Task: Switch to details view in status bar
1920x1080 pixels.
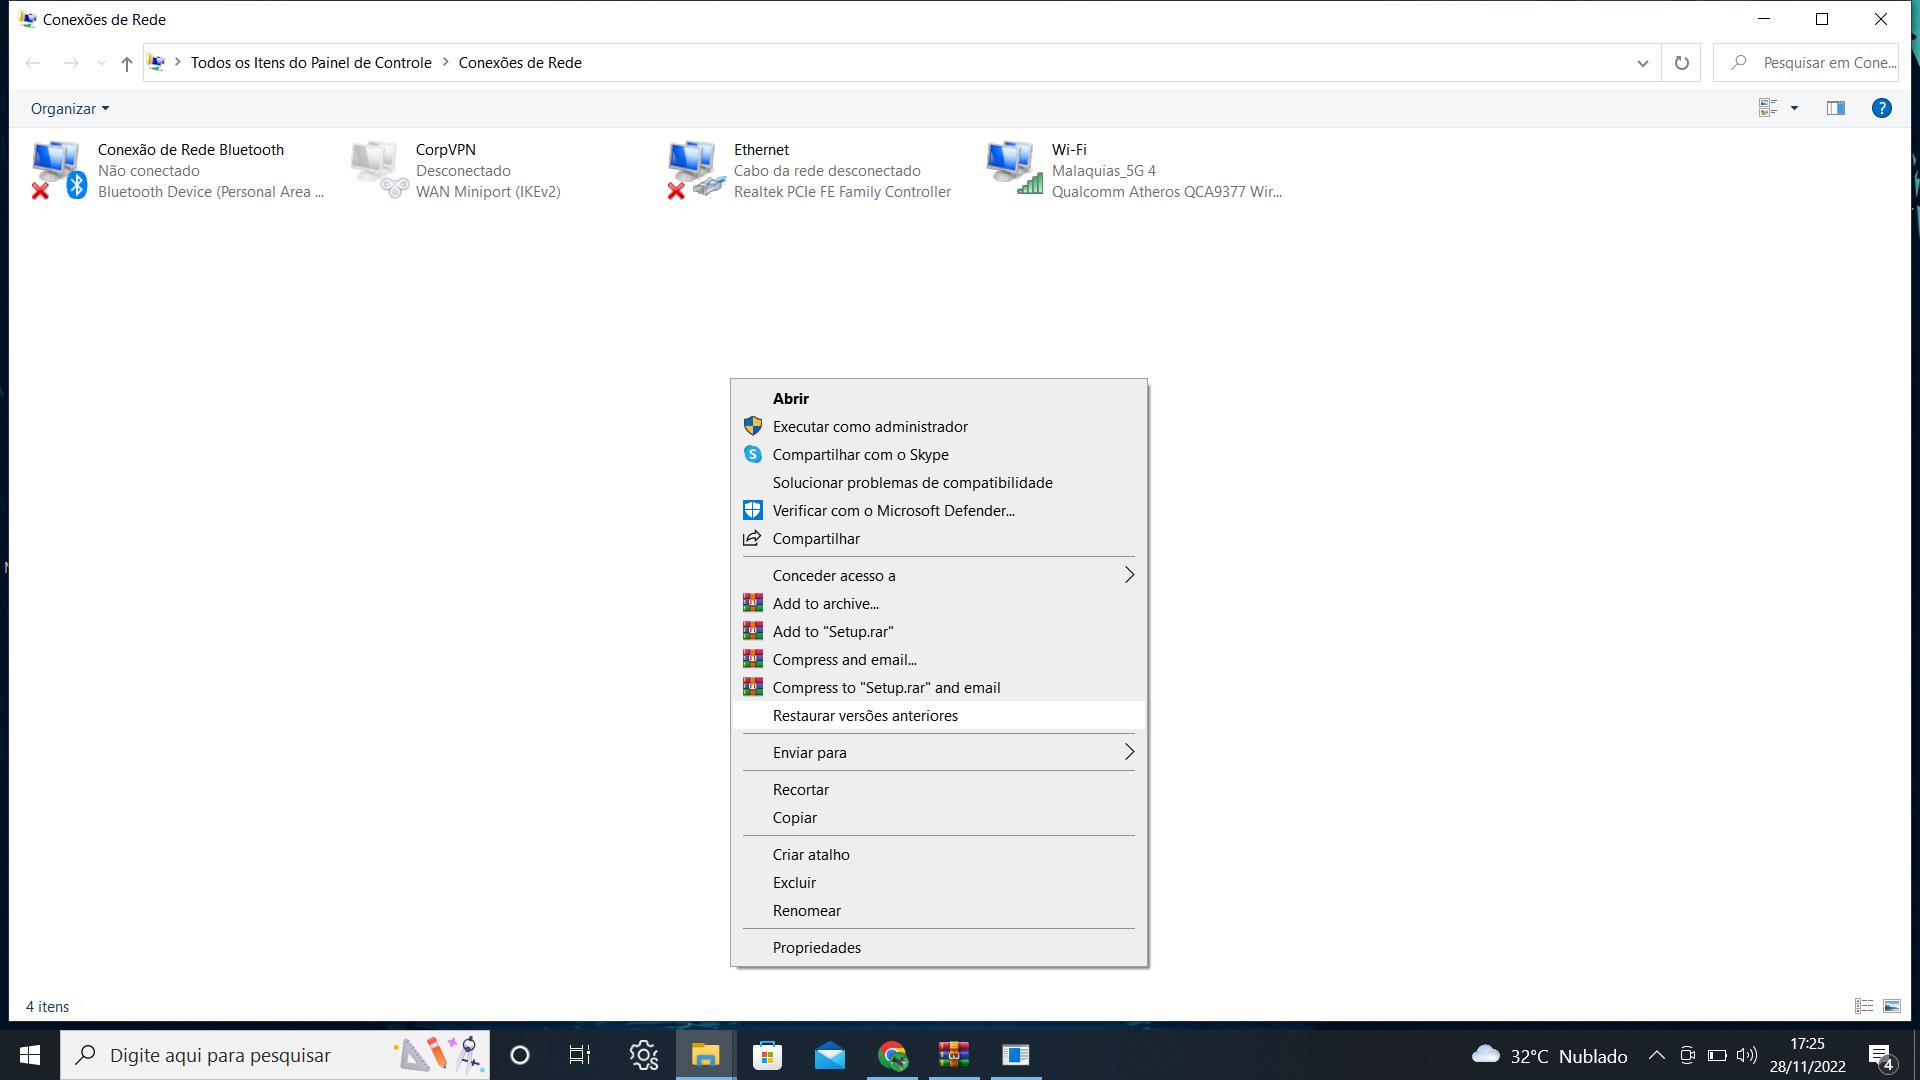Action: click(x=1864, y=1006)
